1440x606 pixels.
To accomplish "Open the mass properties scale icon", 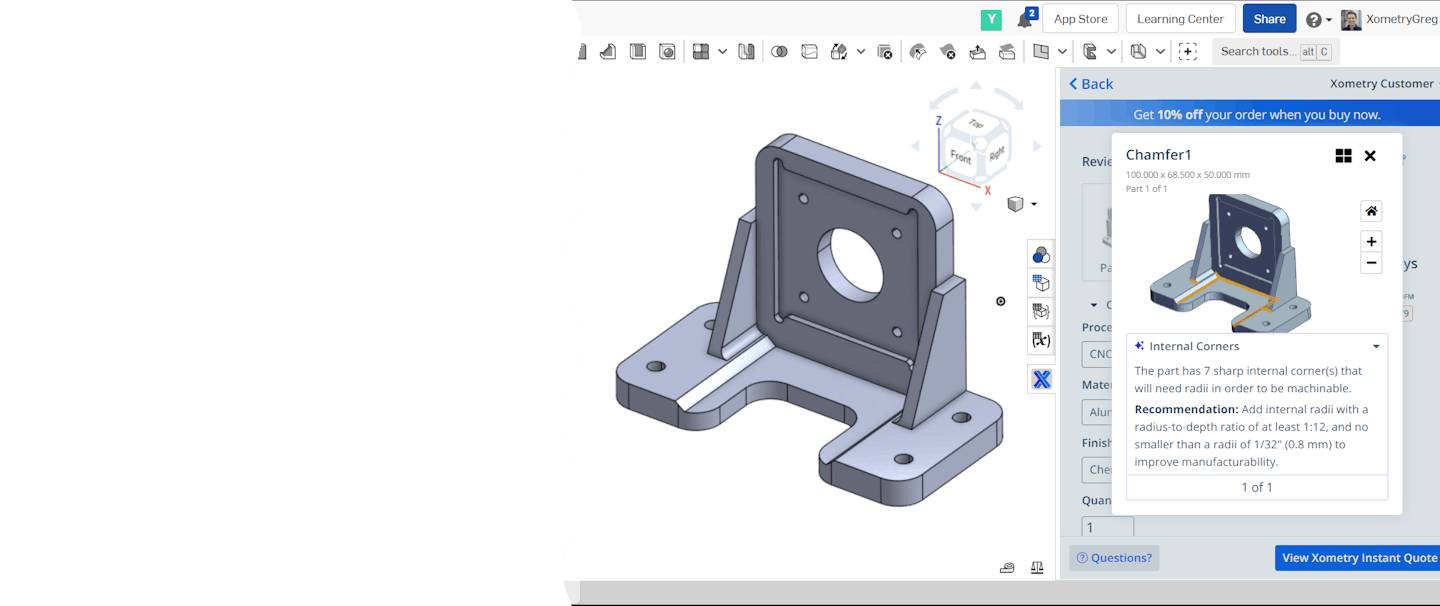I will [x=1037, y=567].
